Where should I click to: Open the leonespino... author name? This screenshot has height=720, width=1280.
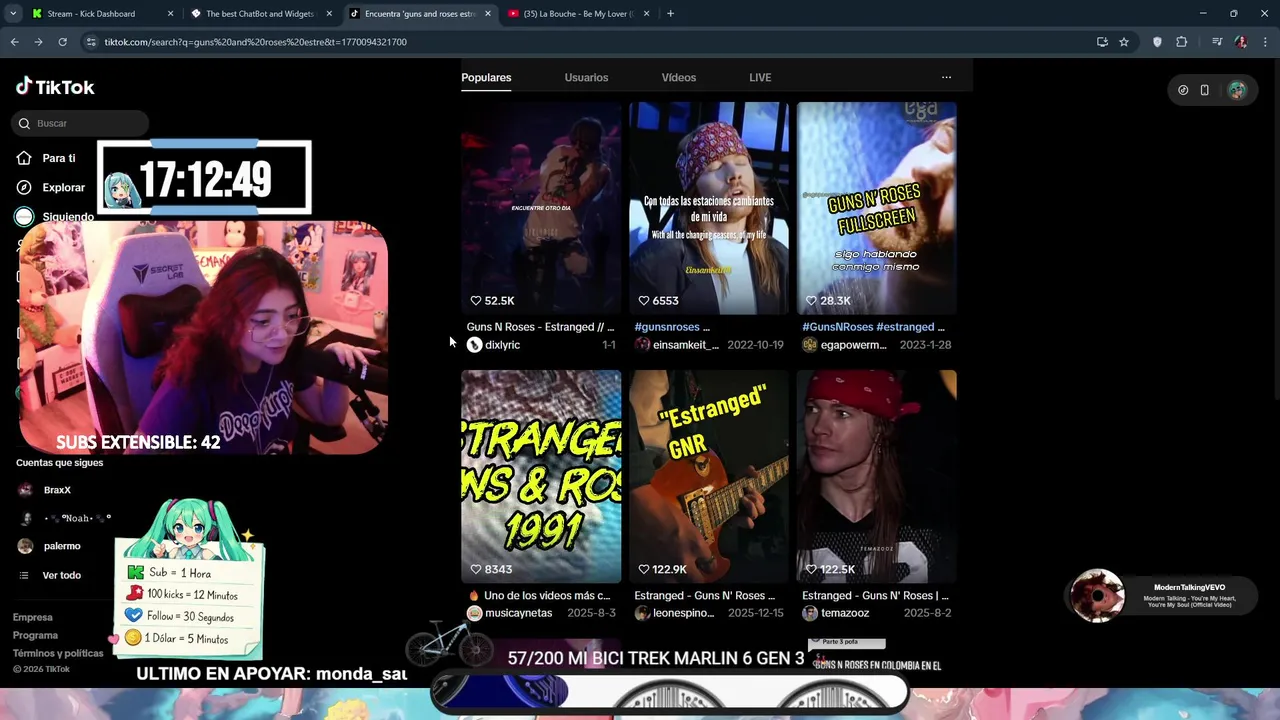pos(683,613)
